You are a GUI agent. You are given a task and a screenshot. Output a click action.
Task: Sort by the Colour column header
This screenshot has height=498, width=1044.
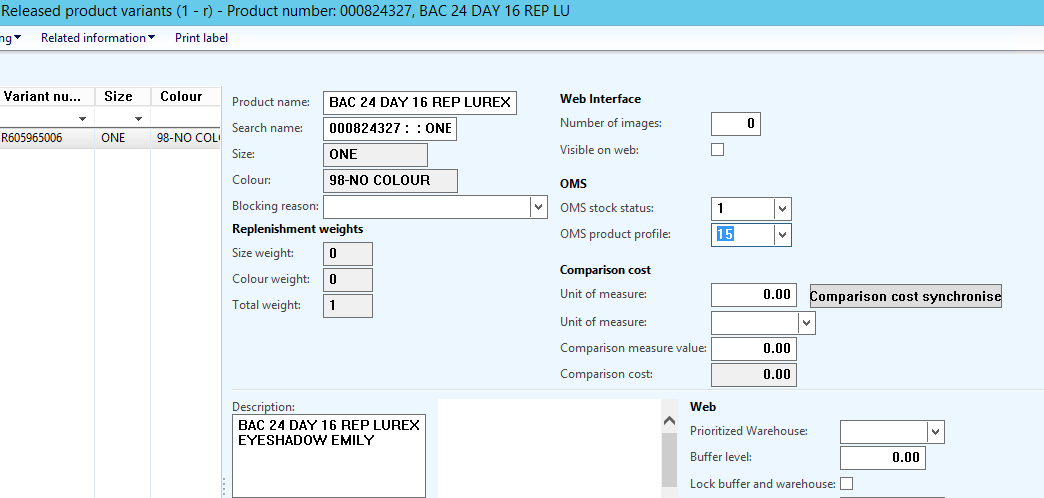[181, 97]
